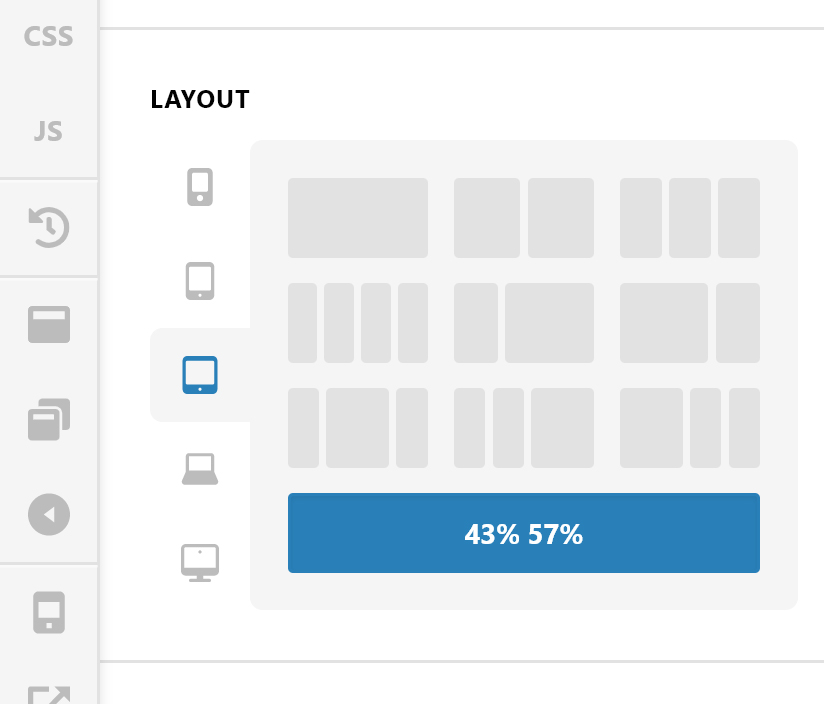Open the CSS panel in sidebar

pos(48,36)
